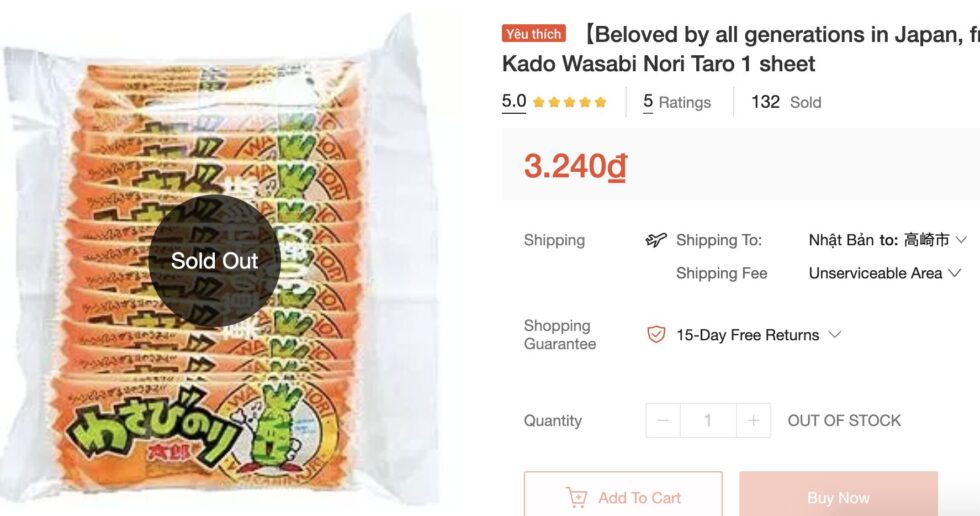980x516 pixels.
Task: Click the Sold Out circle overlay
Action: (214, 260)
